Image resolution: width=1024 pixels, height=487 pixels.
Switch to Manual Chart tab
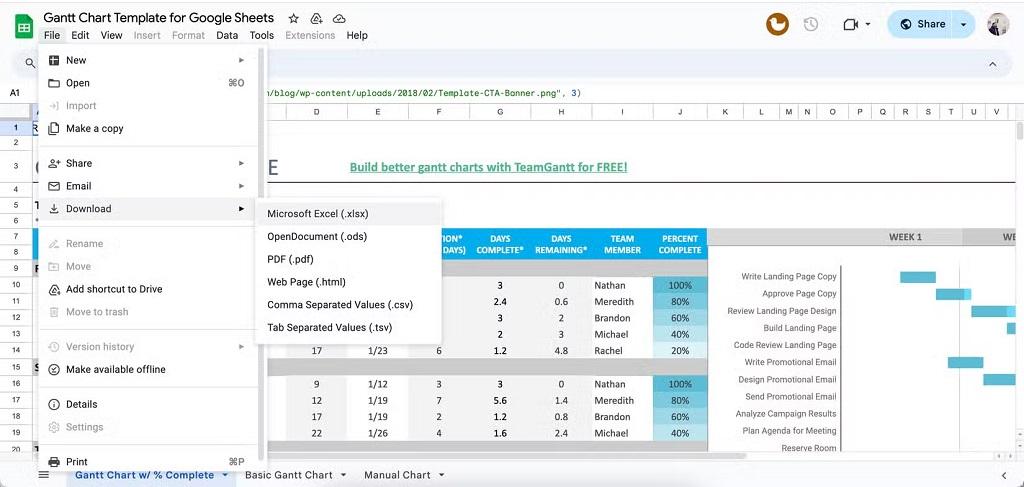[397, 475]
